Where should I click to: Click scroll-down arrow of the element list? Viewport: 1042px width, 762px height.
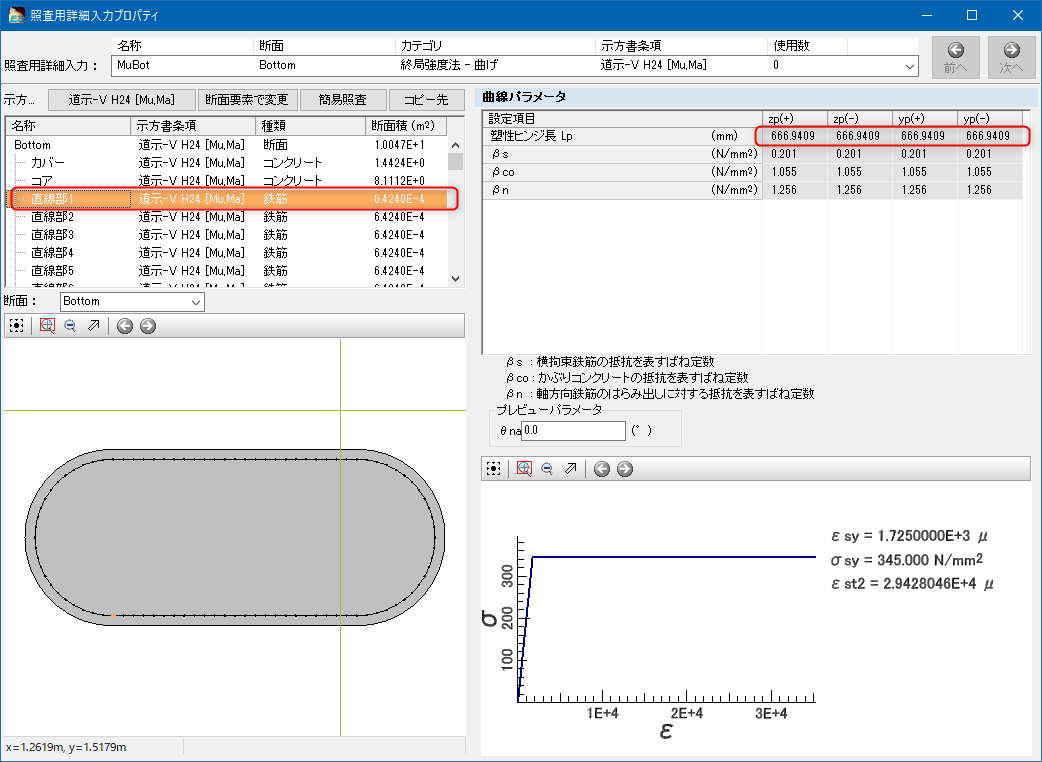456,280
